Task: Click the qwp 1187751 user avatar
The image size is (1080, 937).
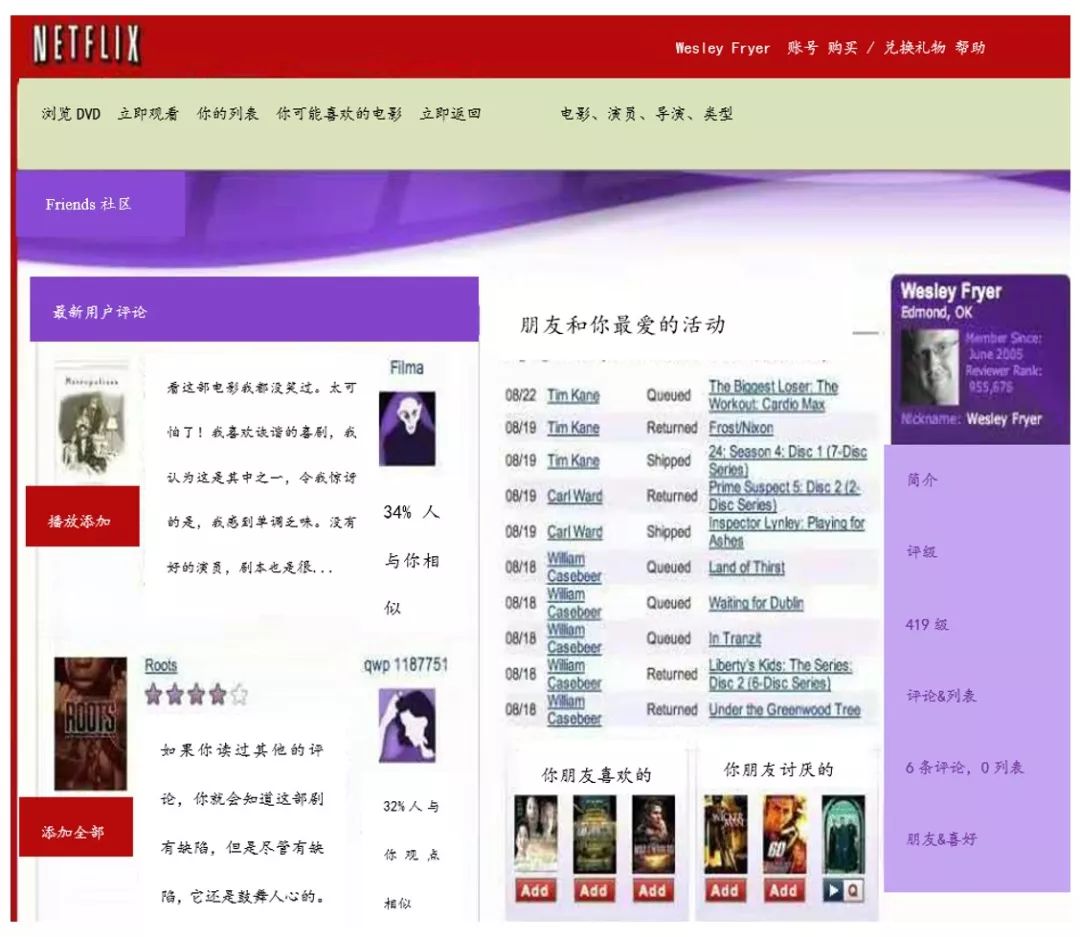Action: click(x=407, y=725)
